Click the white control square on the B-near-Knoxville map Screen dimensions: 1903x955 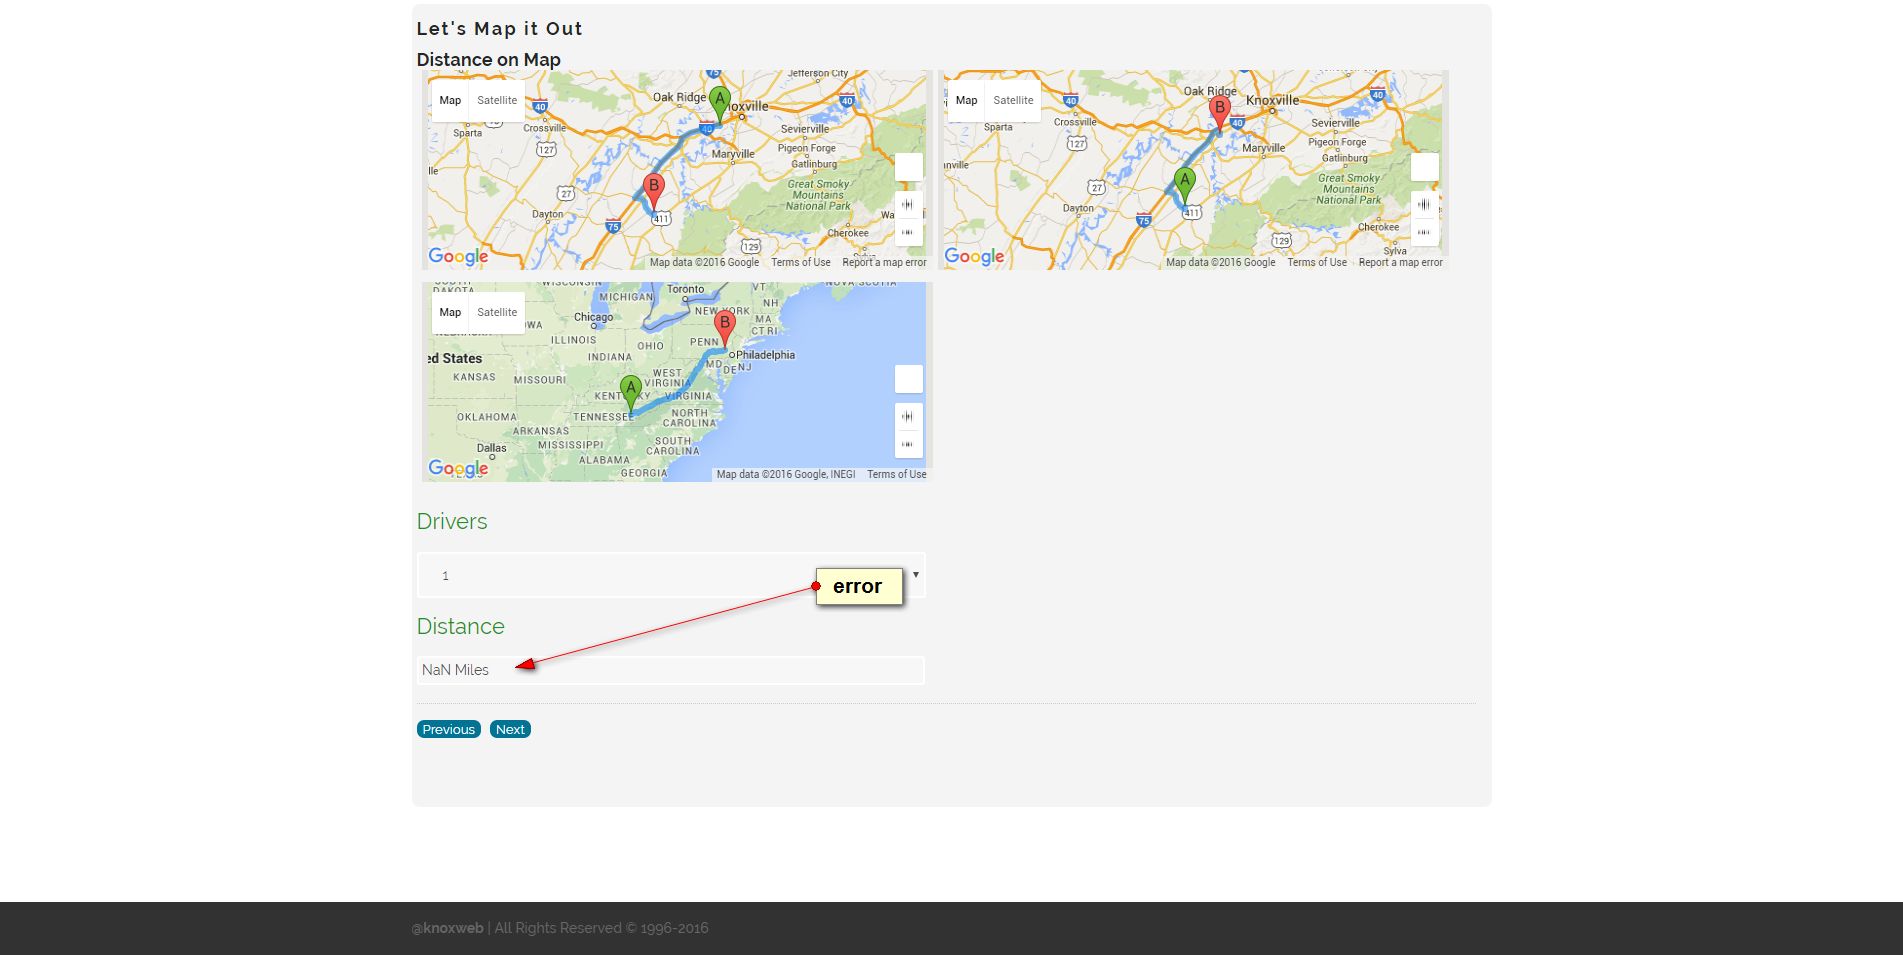(1425, 167)
